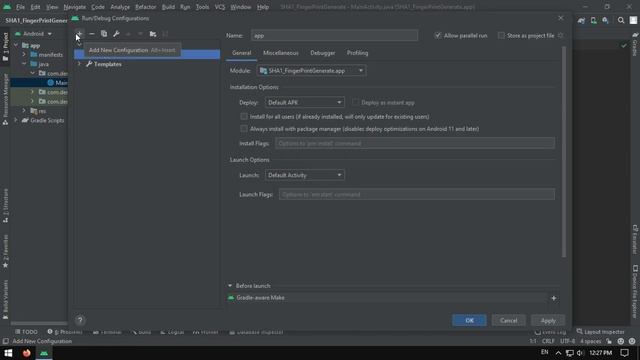Expand the manifests folder
640x360 pixels.
pyautogui.click(x=24, y=54)
